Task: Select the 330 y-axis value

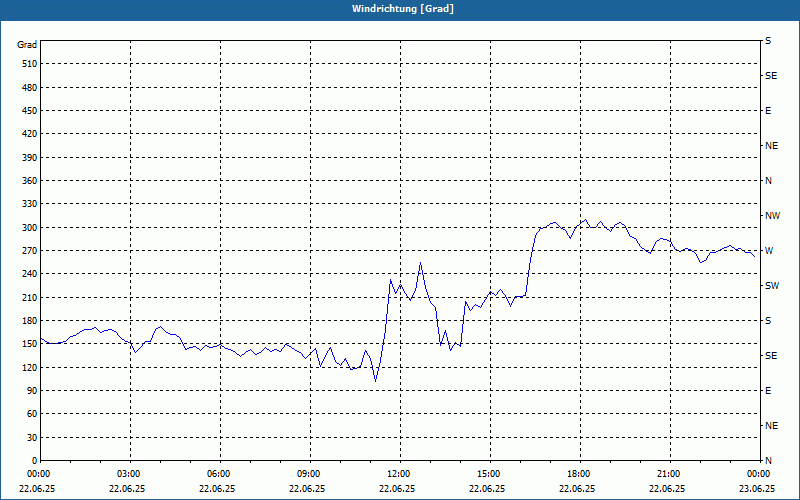Action: click(x=30, y=204)
